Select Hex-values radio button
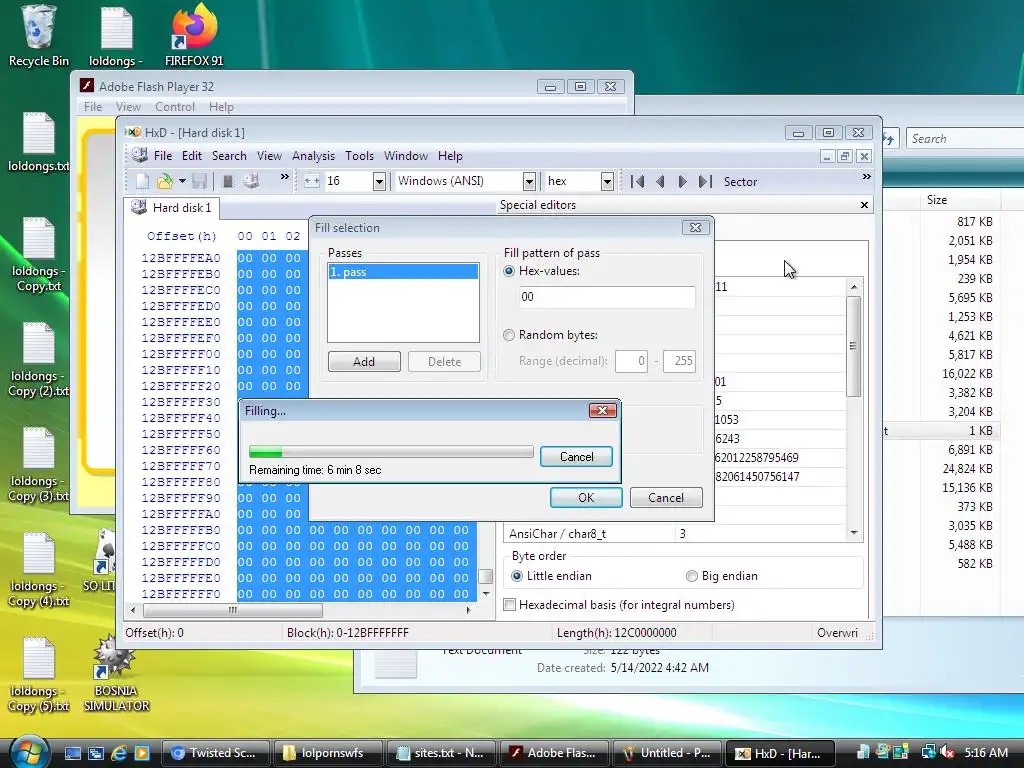 [509, 271]
